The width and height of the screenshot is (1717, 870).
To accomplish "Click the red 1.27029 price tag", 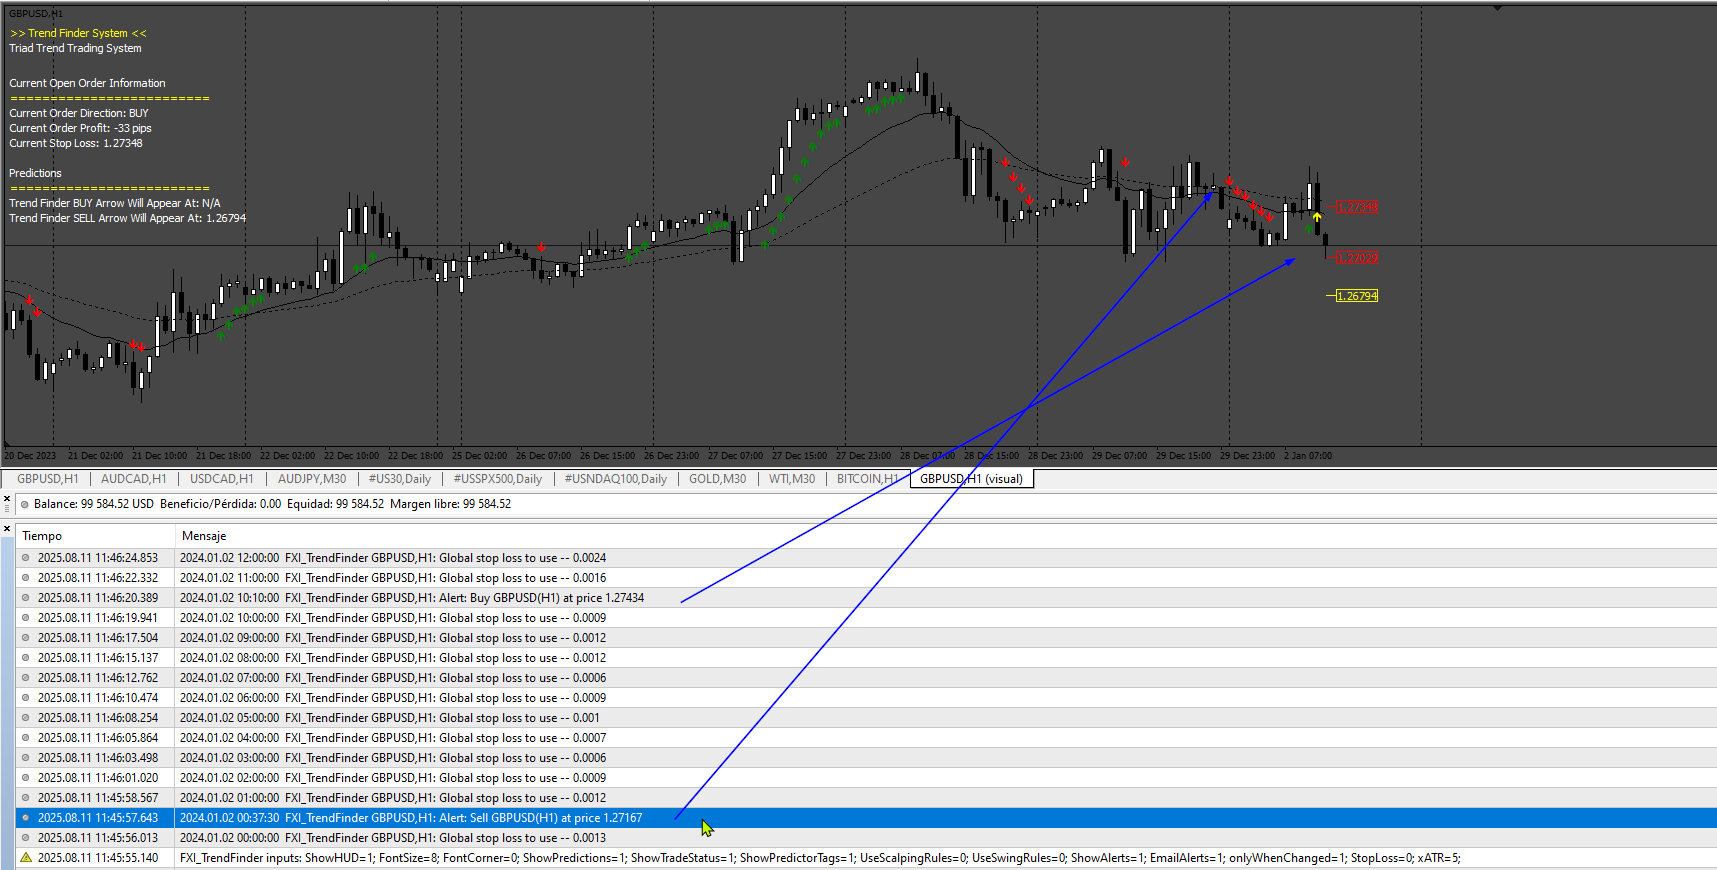I will click(1357, 258).
